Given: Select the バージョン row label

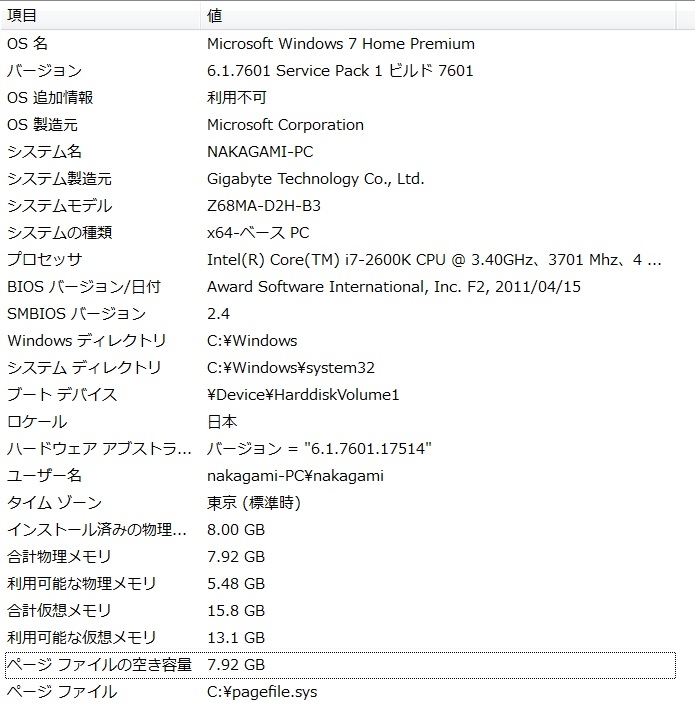Looking at the screenshot, I should [44, 71].
